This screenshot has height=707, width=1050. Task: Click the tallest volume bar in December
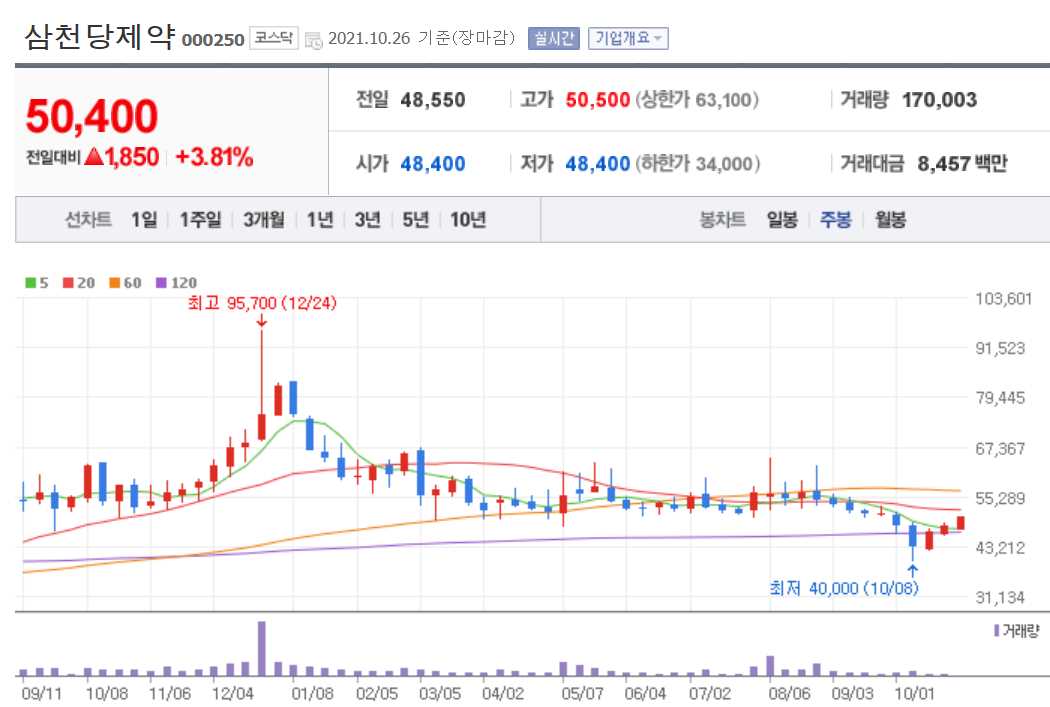(x=262, y=649)
